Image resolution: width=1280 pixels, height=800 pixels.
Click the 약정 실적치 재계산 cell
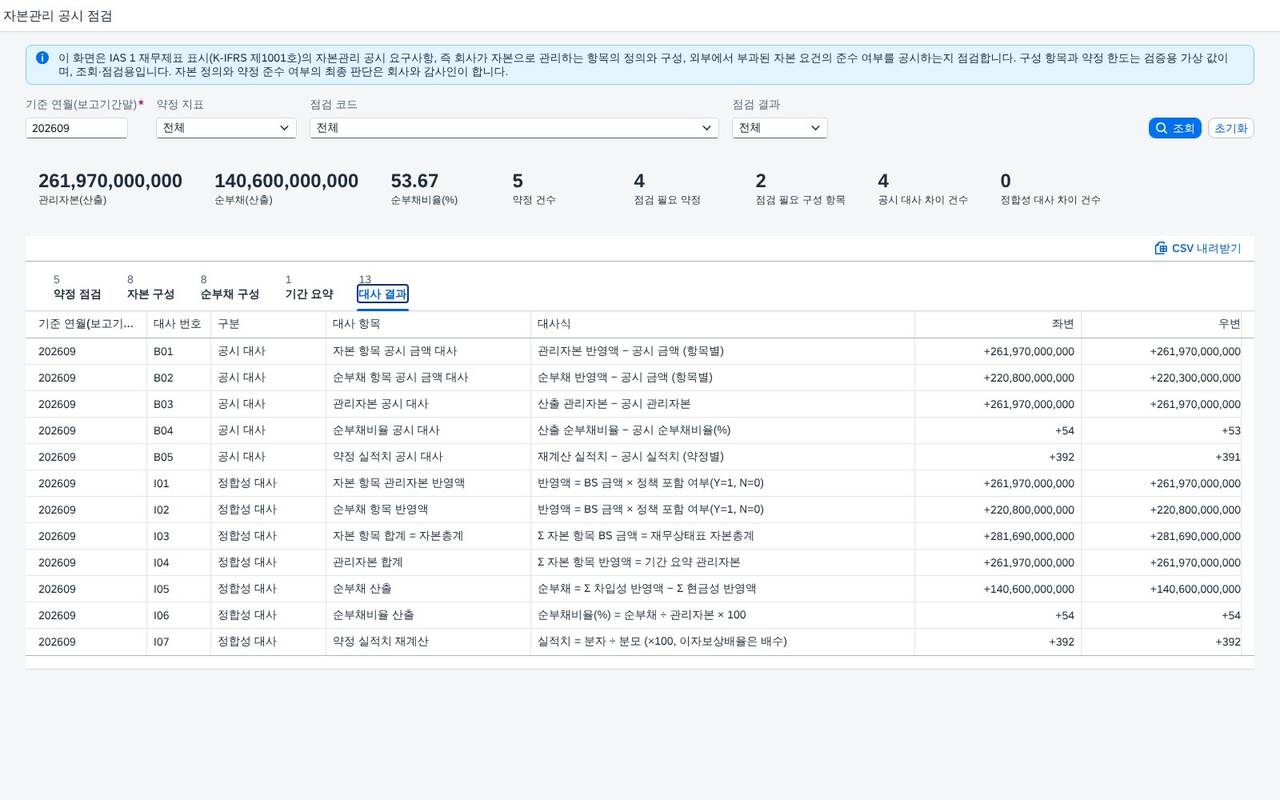pyautogui.click(x=428, y=641)
